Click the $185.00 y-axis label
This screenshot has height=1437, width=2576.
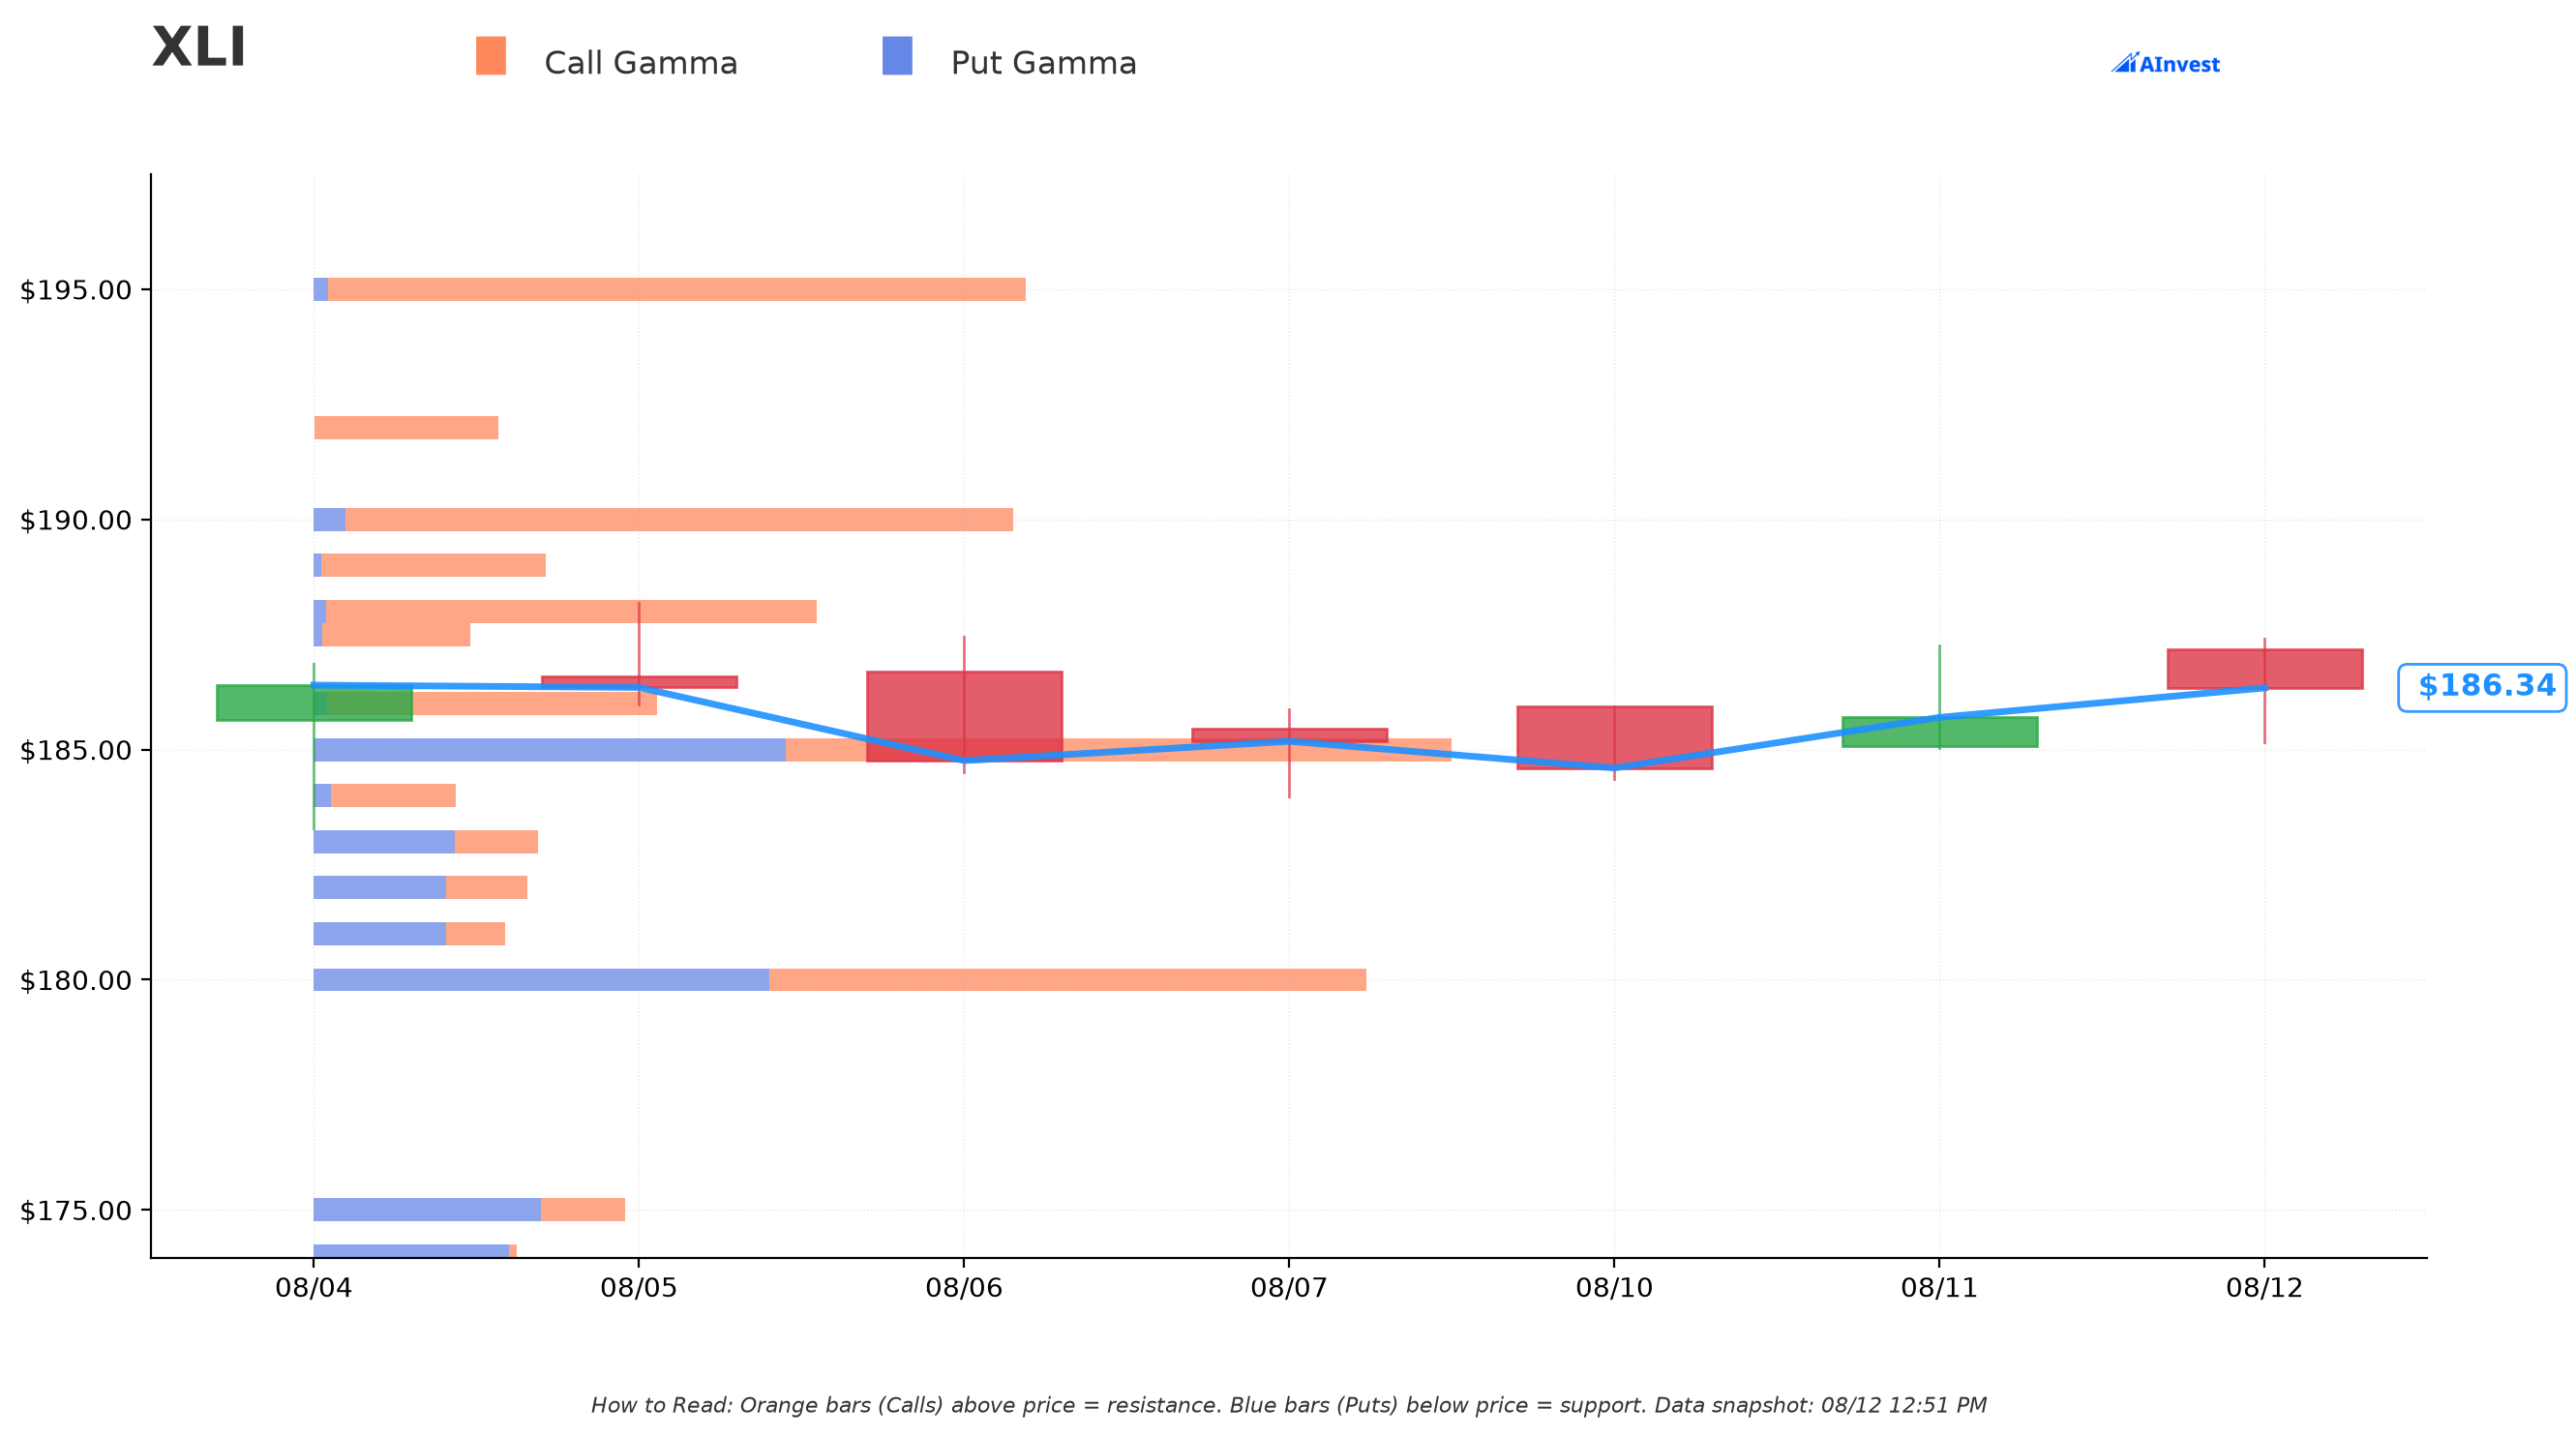76,750
